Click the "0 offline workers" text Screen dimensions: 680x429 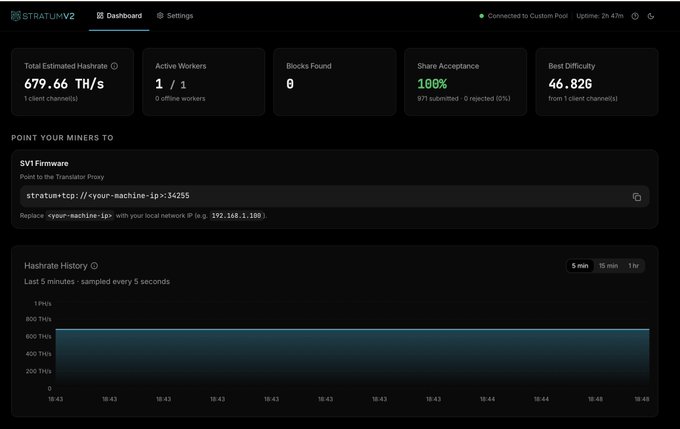(180, 98)
